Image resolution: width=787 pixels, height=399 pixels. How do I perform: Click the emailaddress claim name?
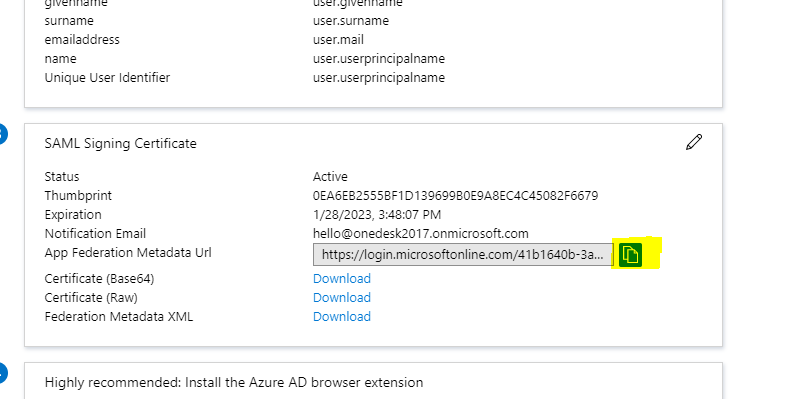[x=82, y=40]
